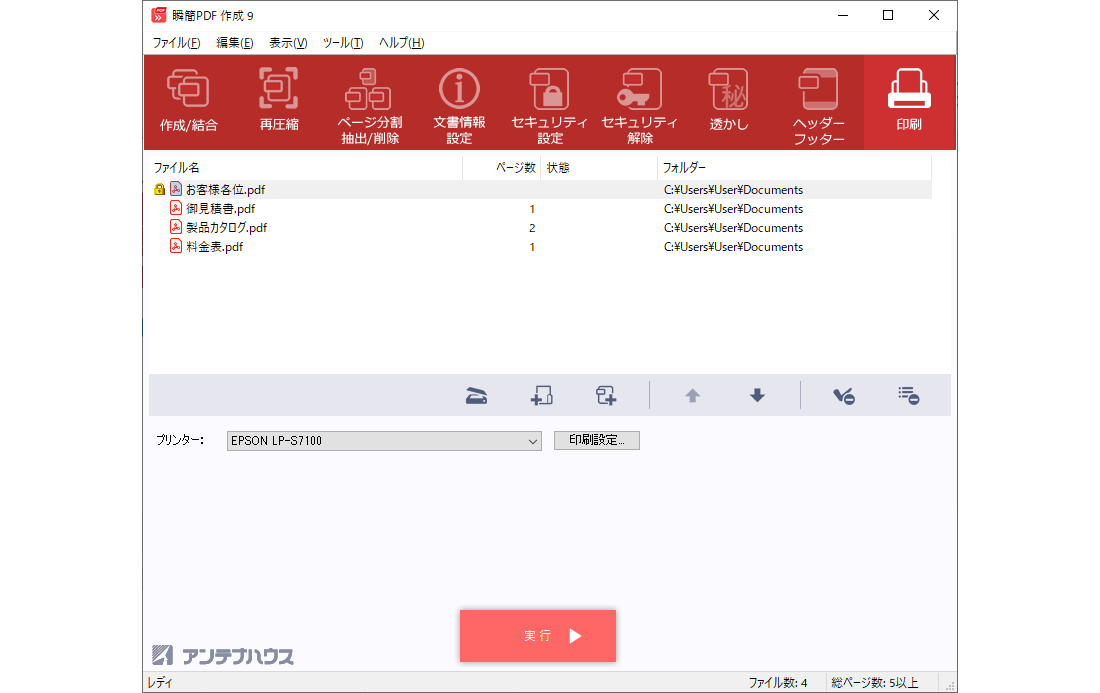Click the folder path of 御見積書.pdf row
The image size is (1100, 693).
733,208
